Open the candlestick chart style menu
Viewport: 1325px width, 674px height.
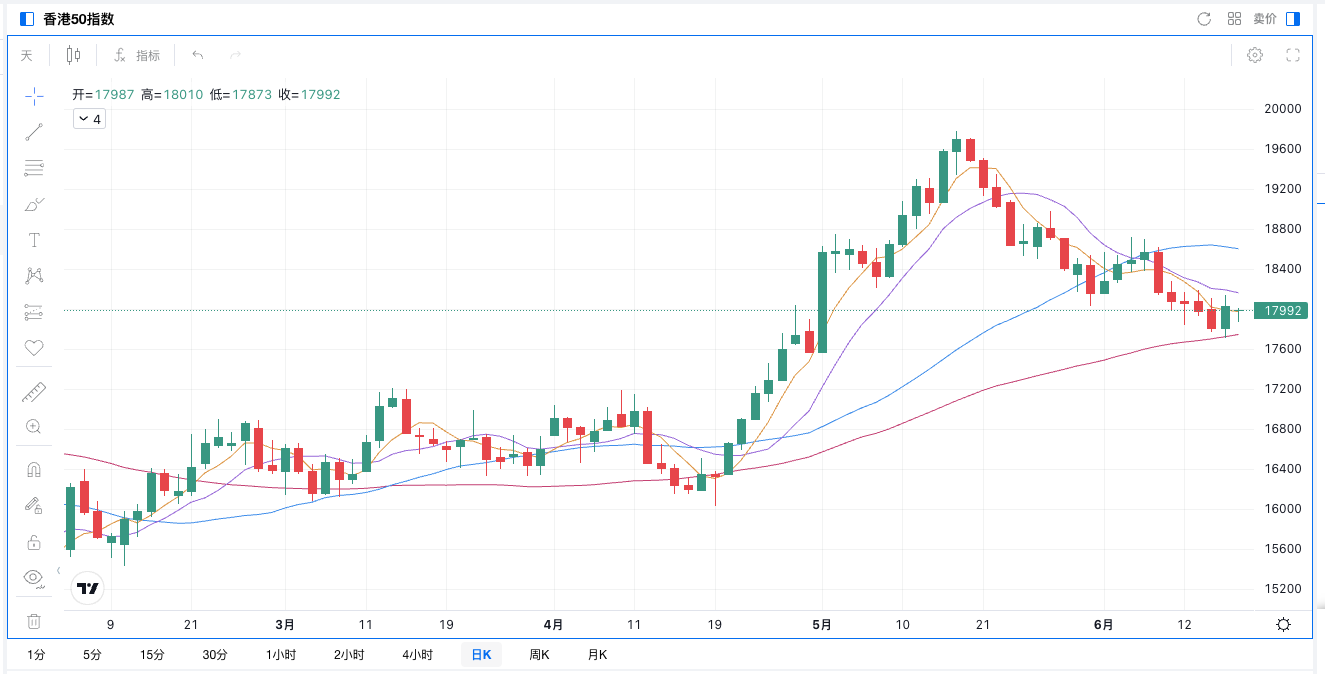[x=73, y=55]
